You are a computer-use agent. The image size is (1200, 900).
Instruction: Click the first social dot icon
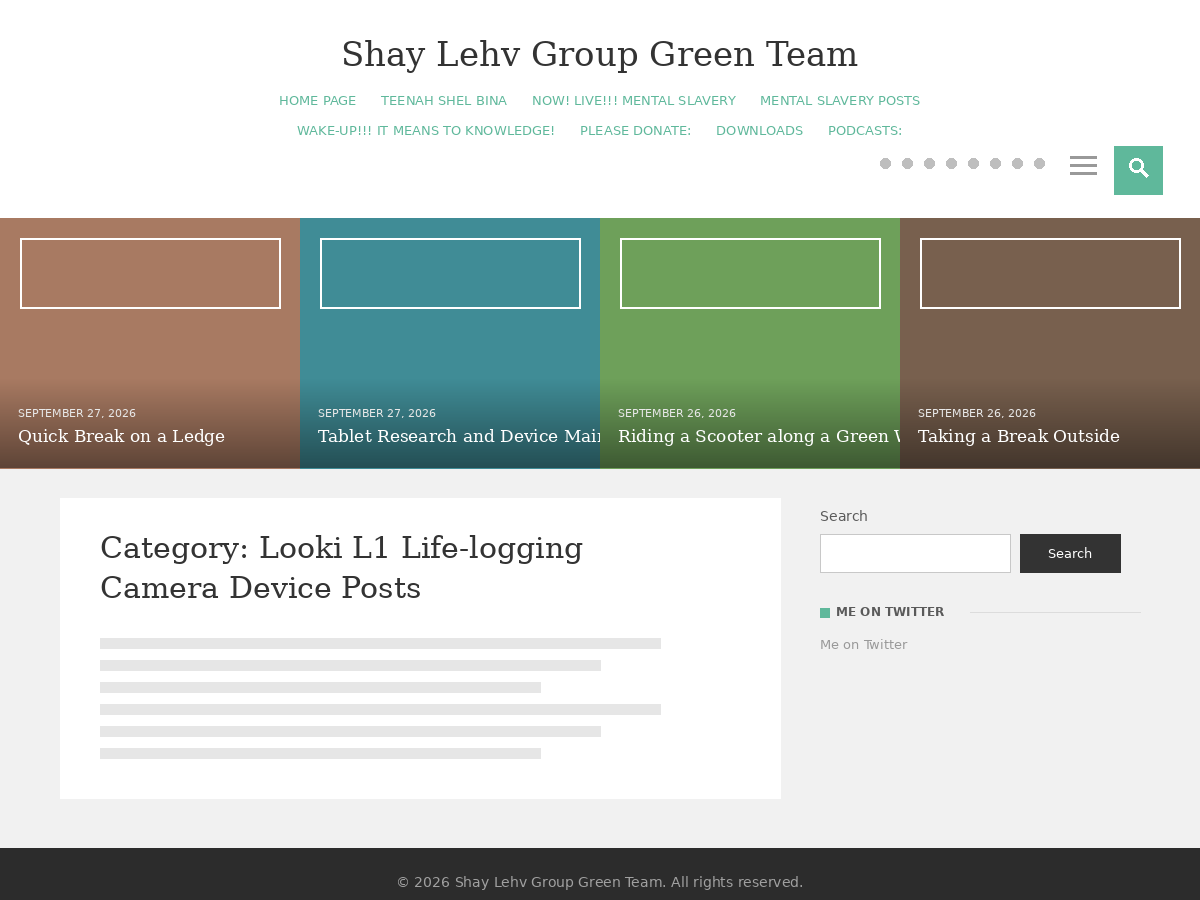885,164
